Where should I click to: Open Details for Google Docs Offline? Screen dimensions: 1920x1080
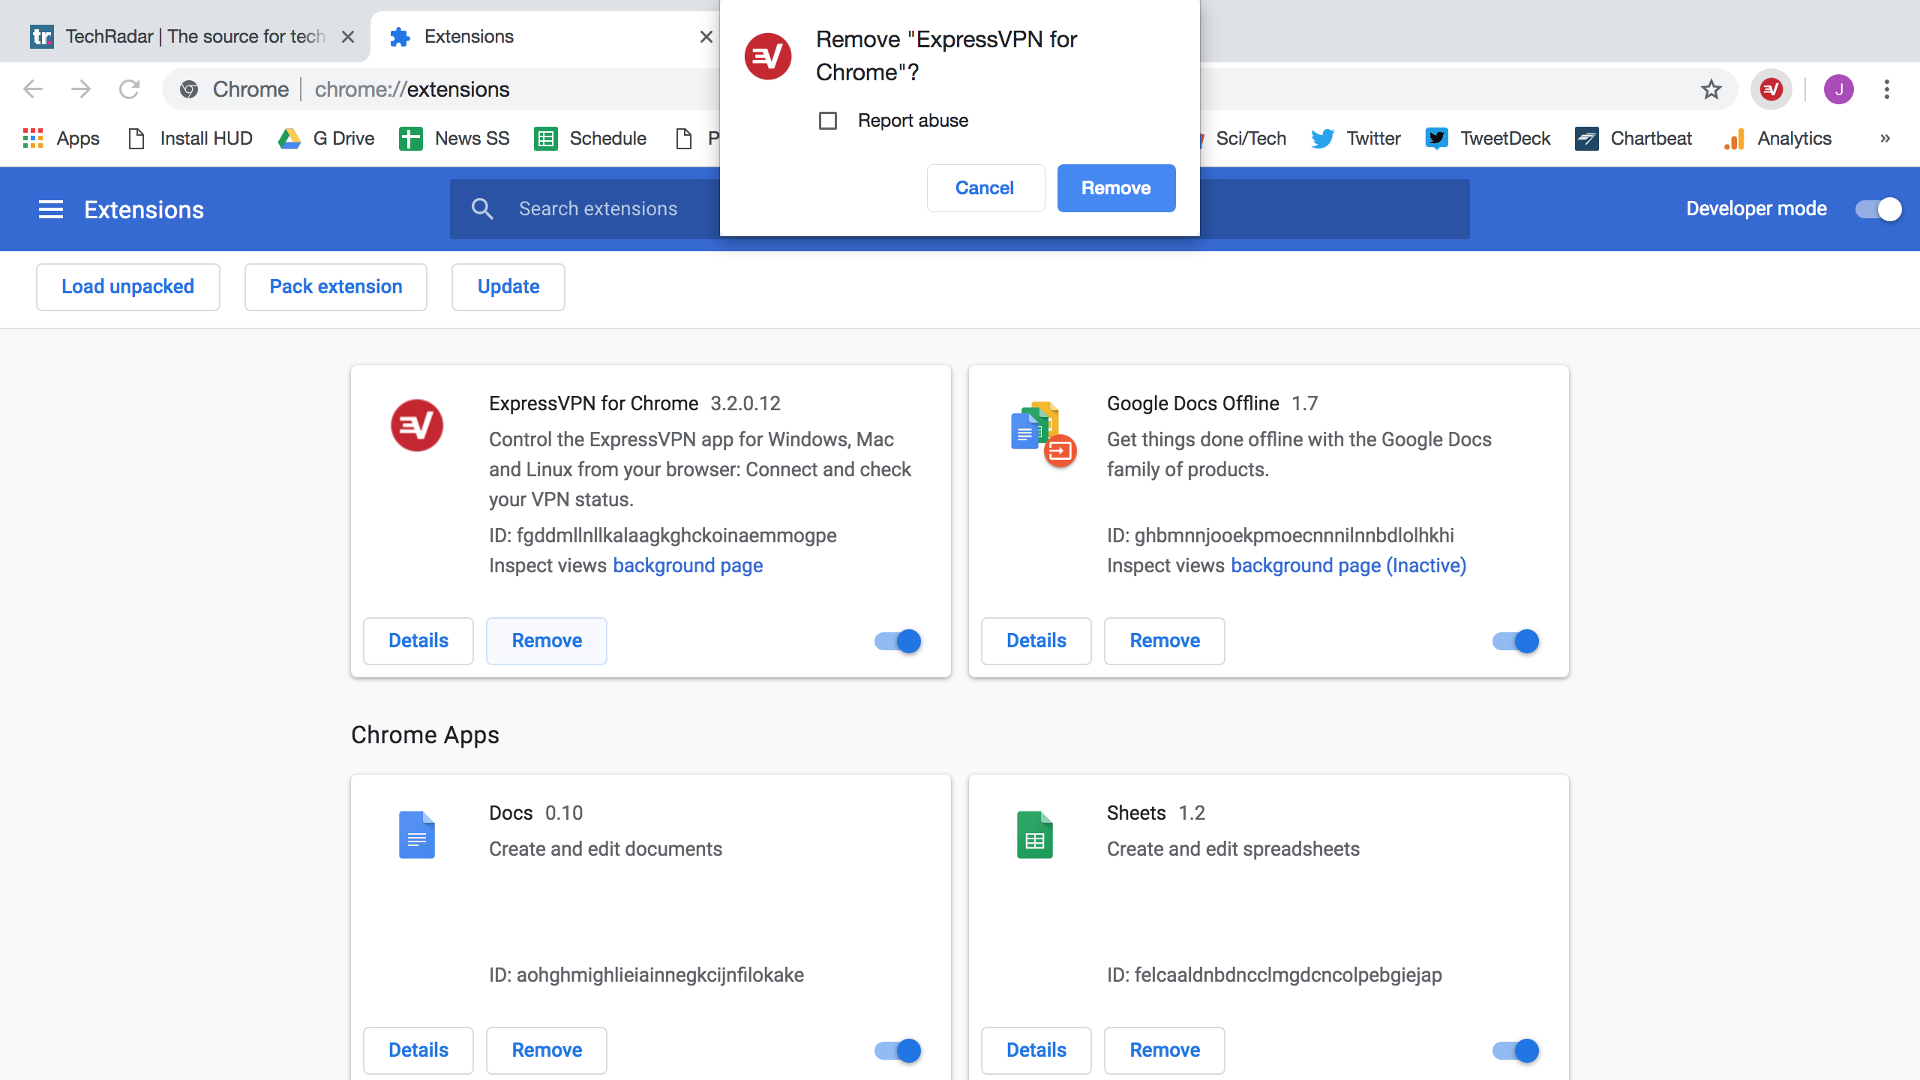tap(1036, 641)
